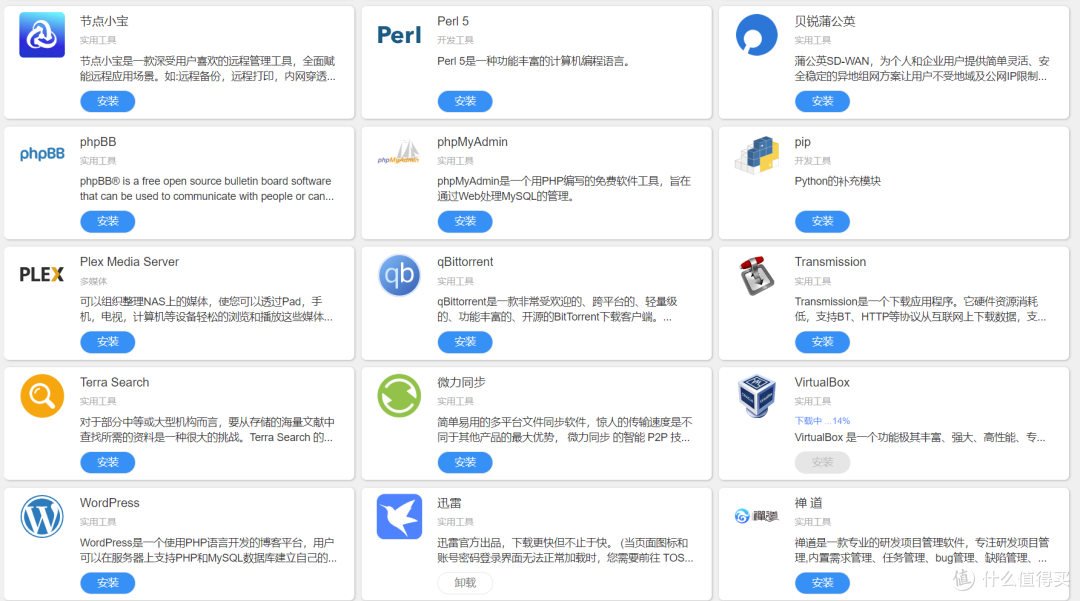This screenshot has width=1080, height=601.
Task: Click the WordPress description text
Action: pos(208,550)
